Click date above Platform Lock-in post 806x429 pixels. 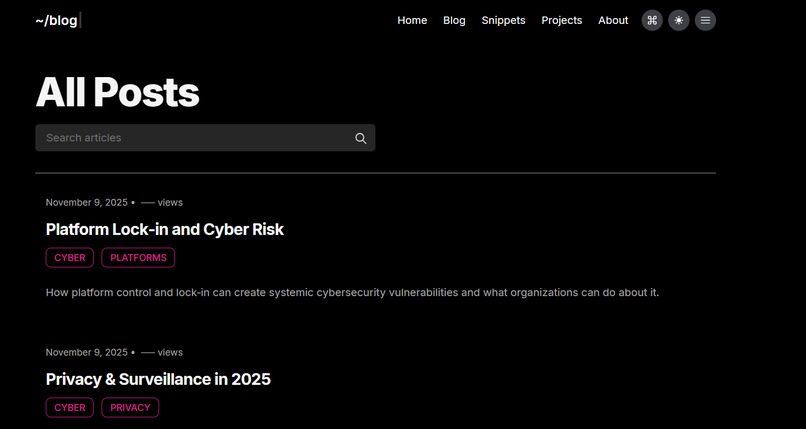(x=86, y=202)
